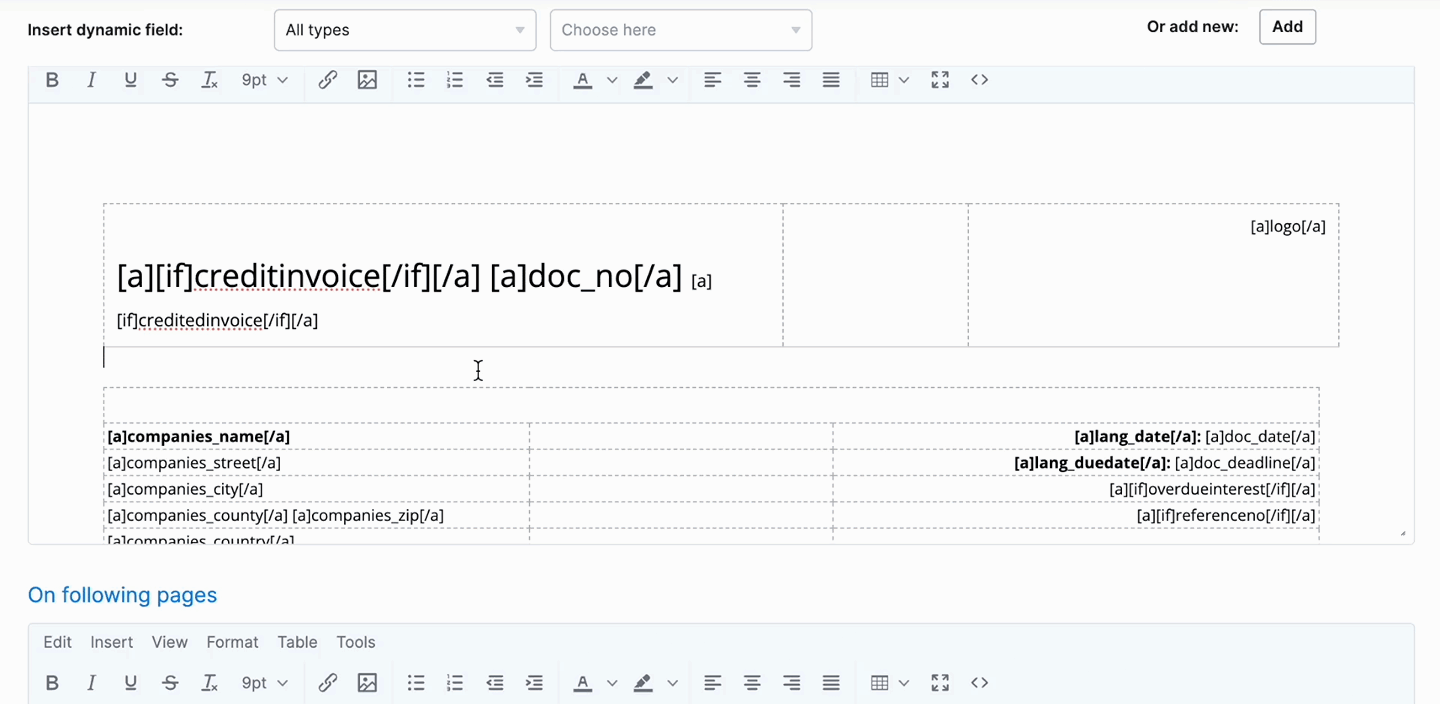Image resolution: width=1440 pixels, height=704 pixels.
Task: Apply background highlight color in top editor
Action: (x=643, y=80)
